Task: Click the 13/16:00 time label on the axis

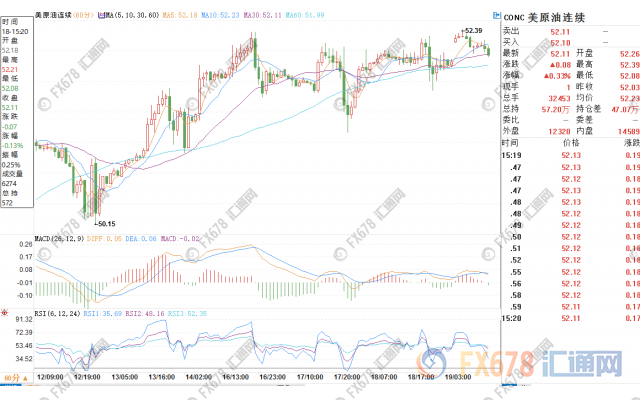Action: coord(161,377)
